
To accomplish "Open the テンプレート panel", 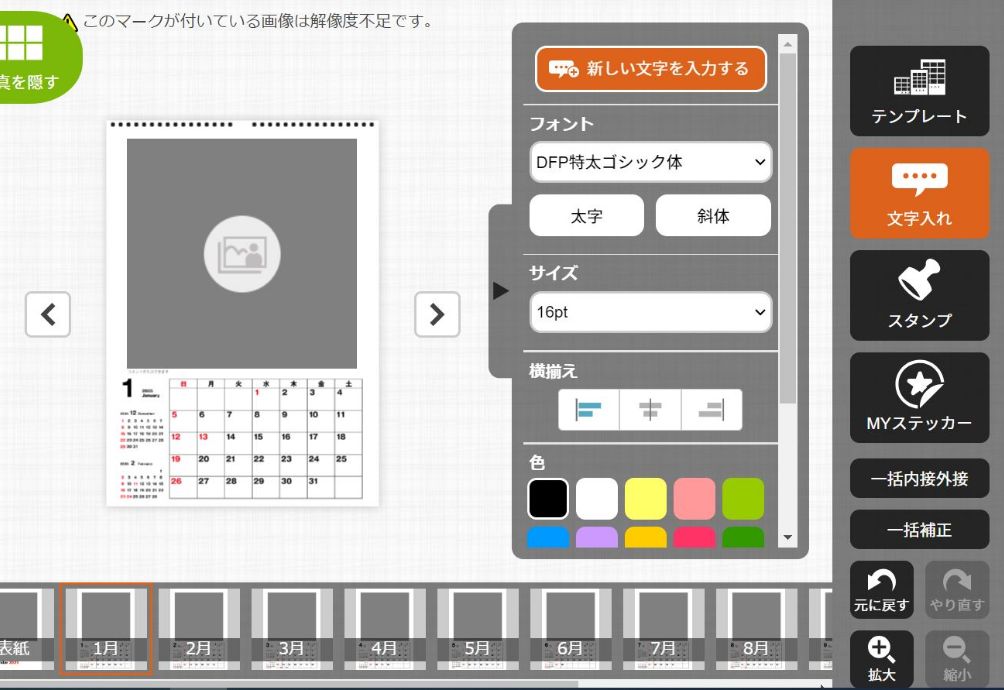I will 919,91.
